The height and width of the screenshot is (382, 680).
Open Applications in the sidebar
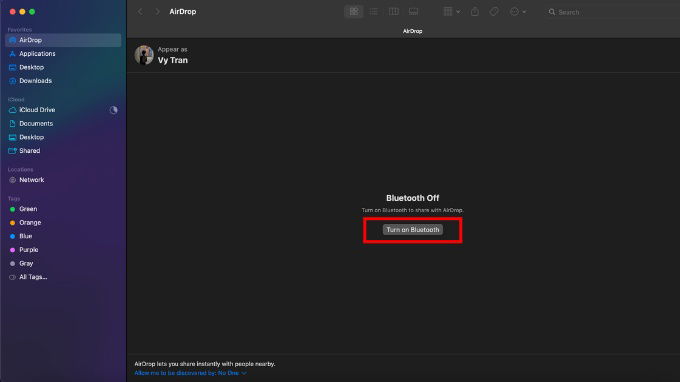pyautogui.click(x=63, y=54)
